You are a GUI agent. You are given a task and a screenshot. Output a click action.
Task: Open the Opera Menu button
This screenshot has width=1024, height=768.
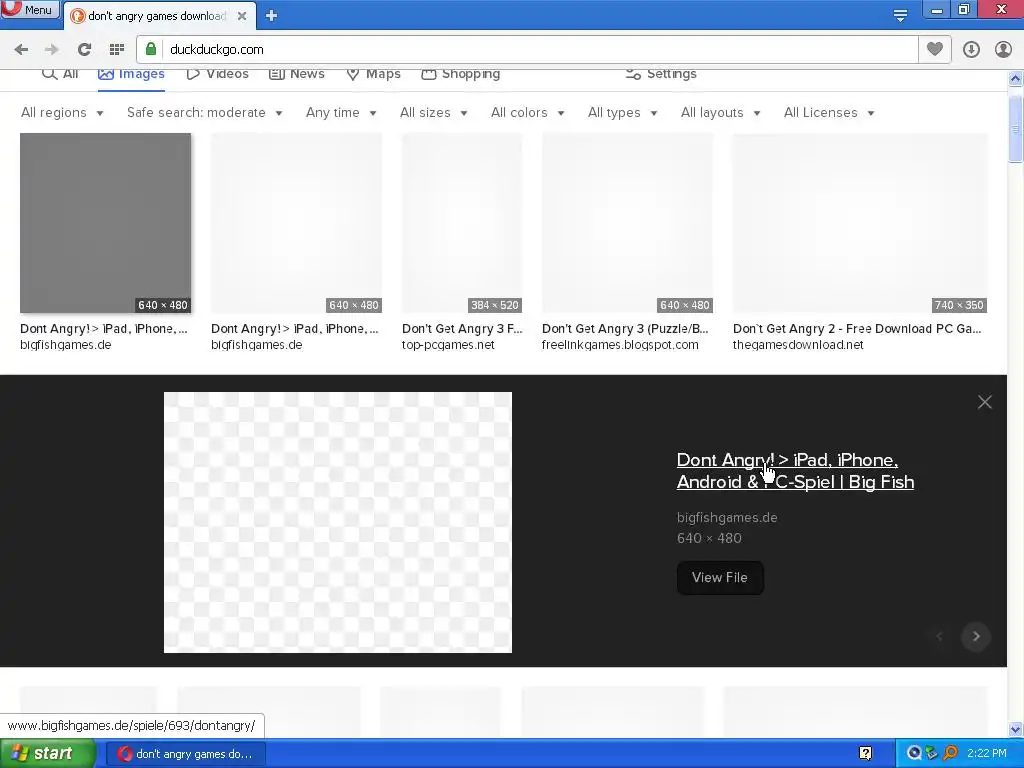[29, 9]
